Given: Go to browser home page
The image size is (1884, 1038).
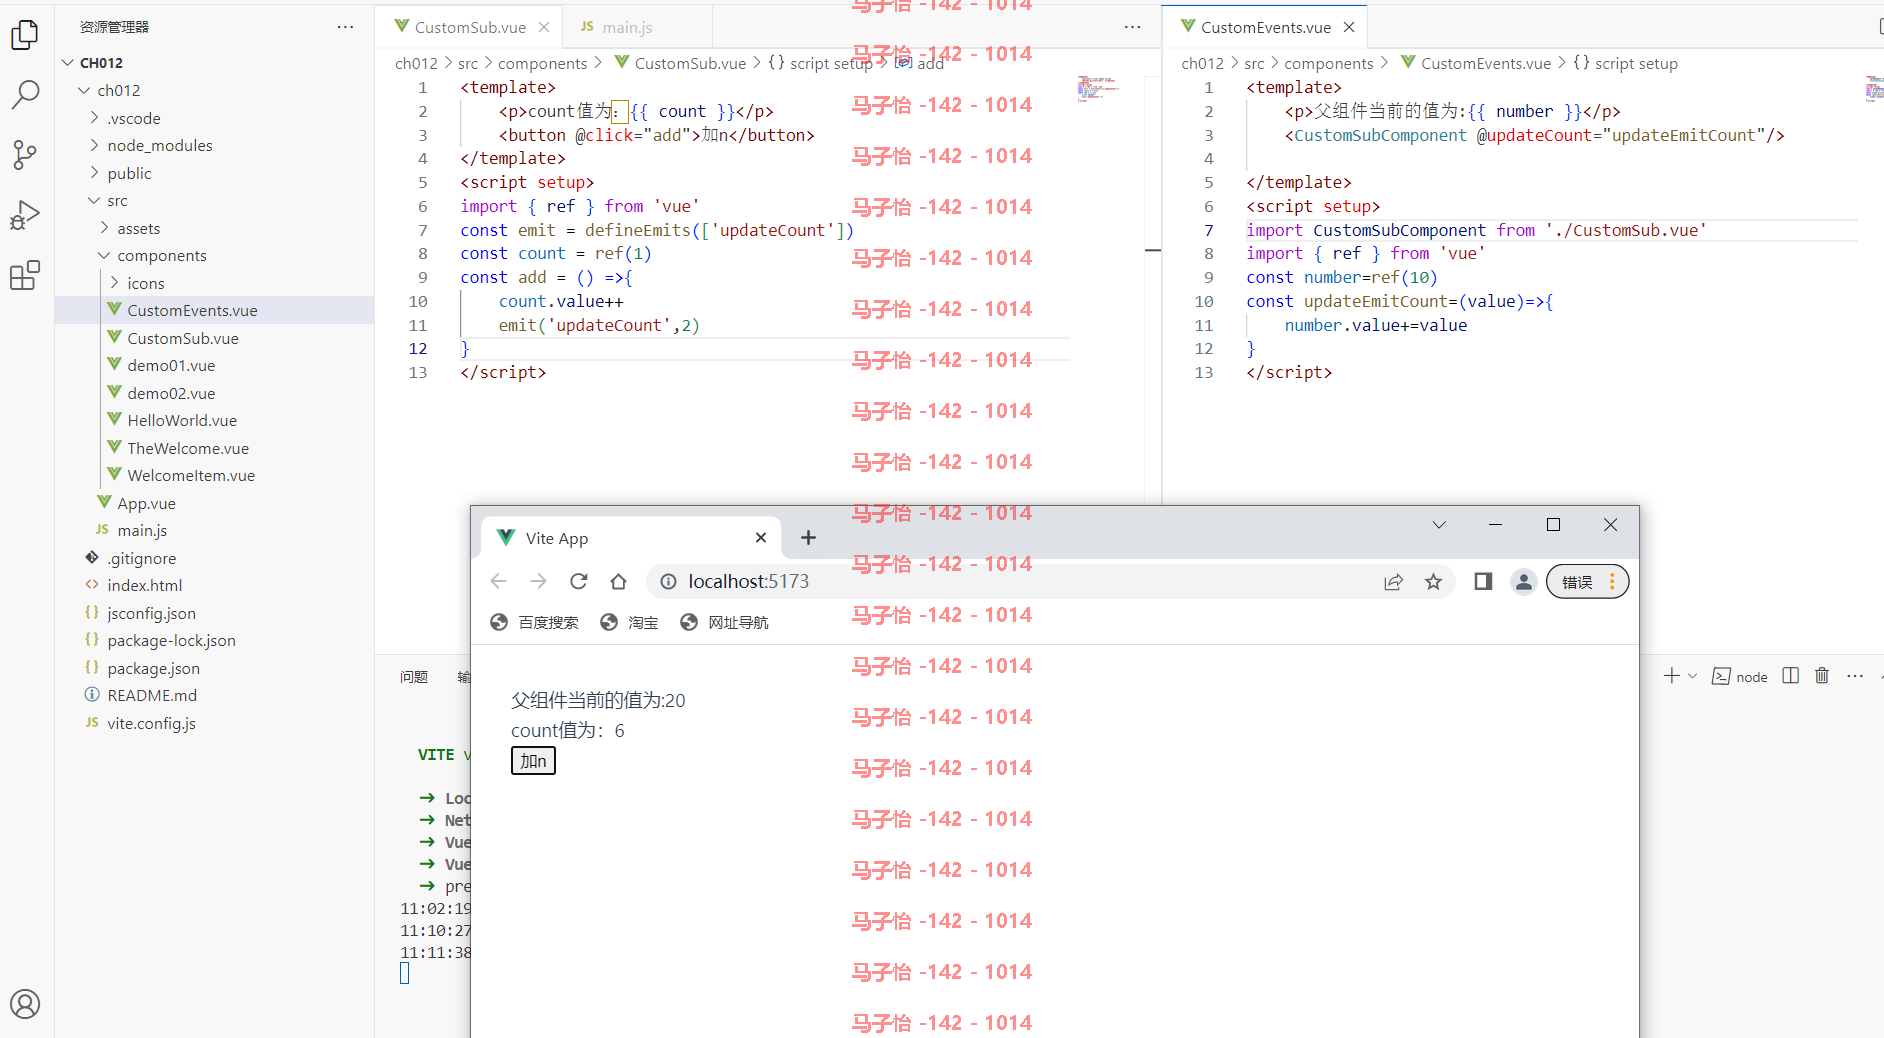Looking at the screenshot, I should (x=619, y=581).
